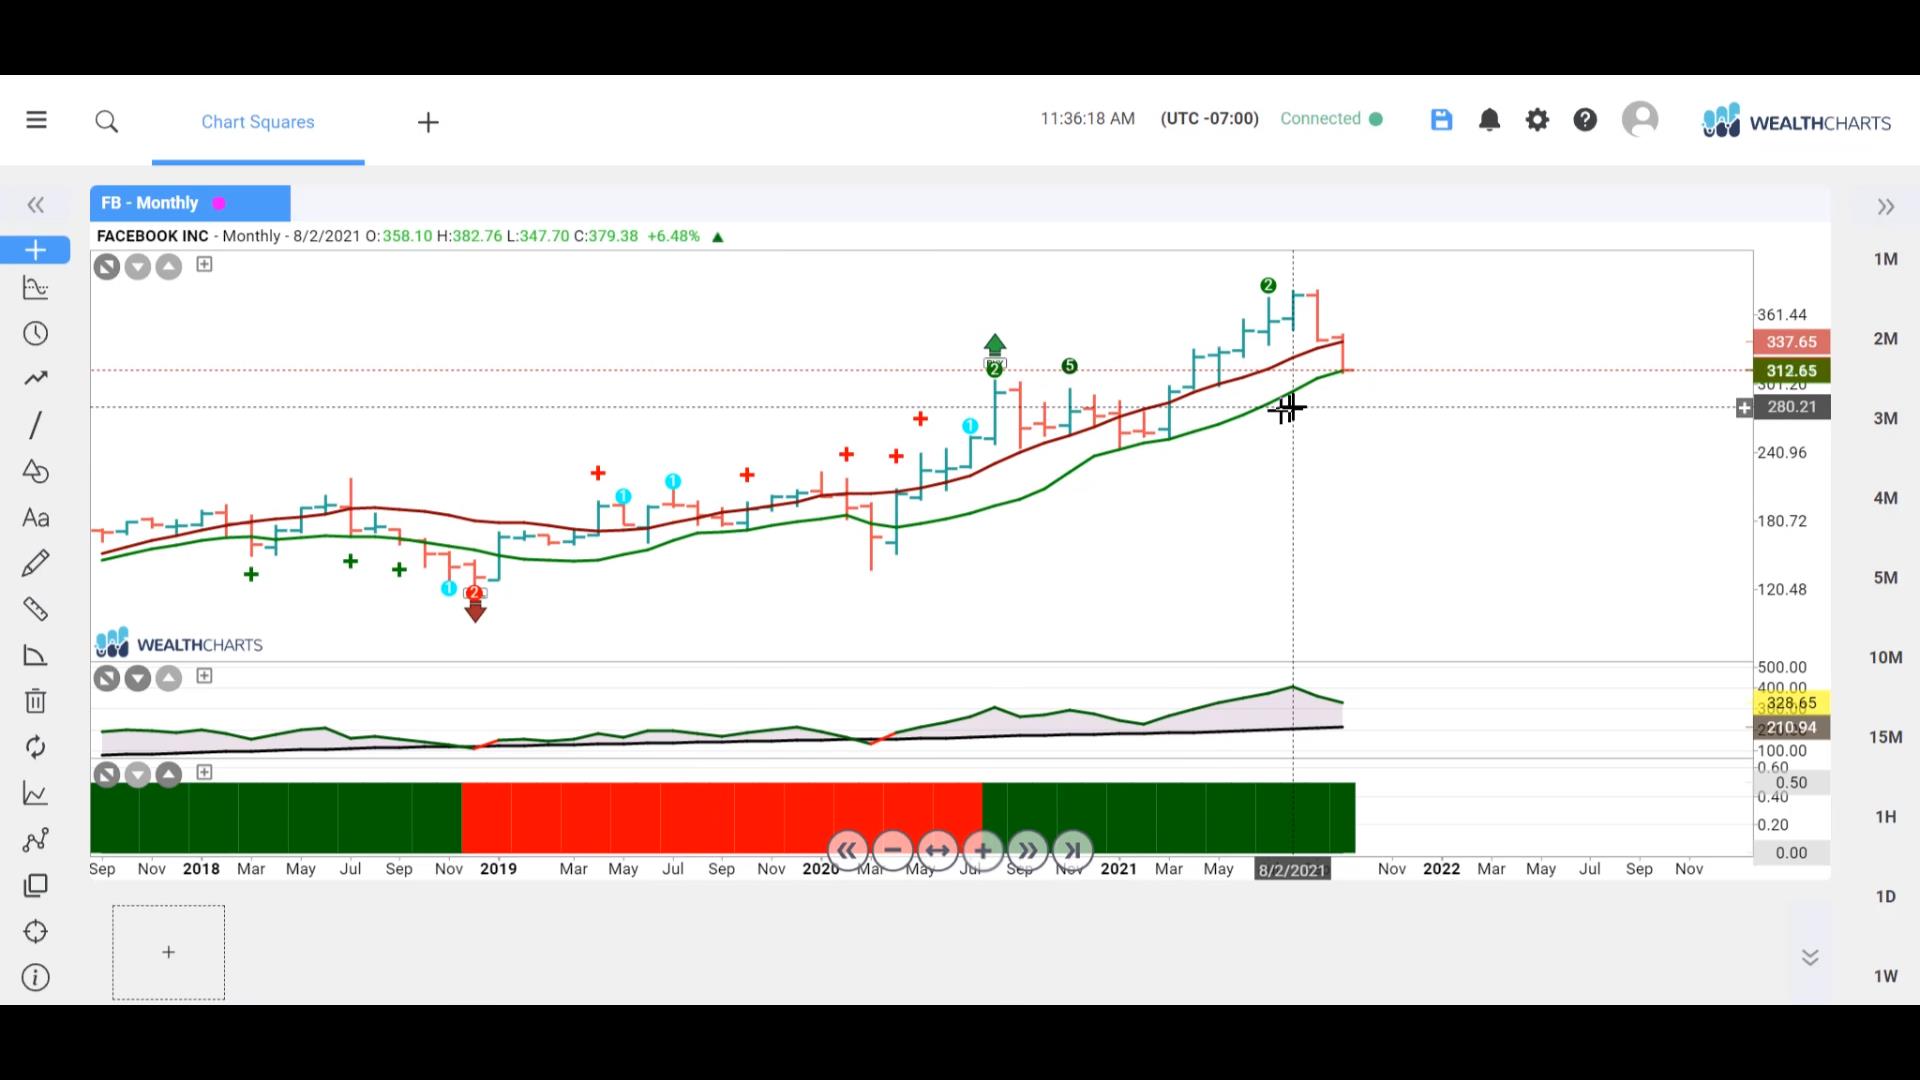
Task: Open the info circle icon
Action: click(35, 978)
